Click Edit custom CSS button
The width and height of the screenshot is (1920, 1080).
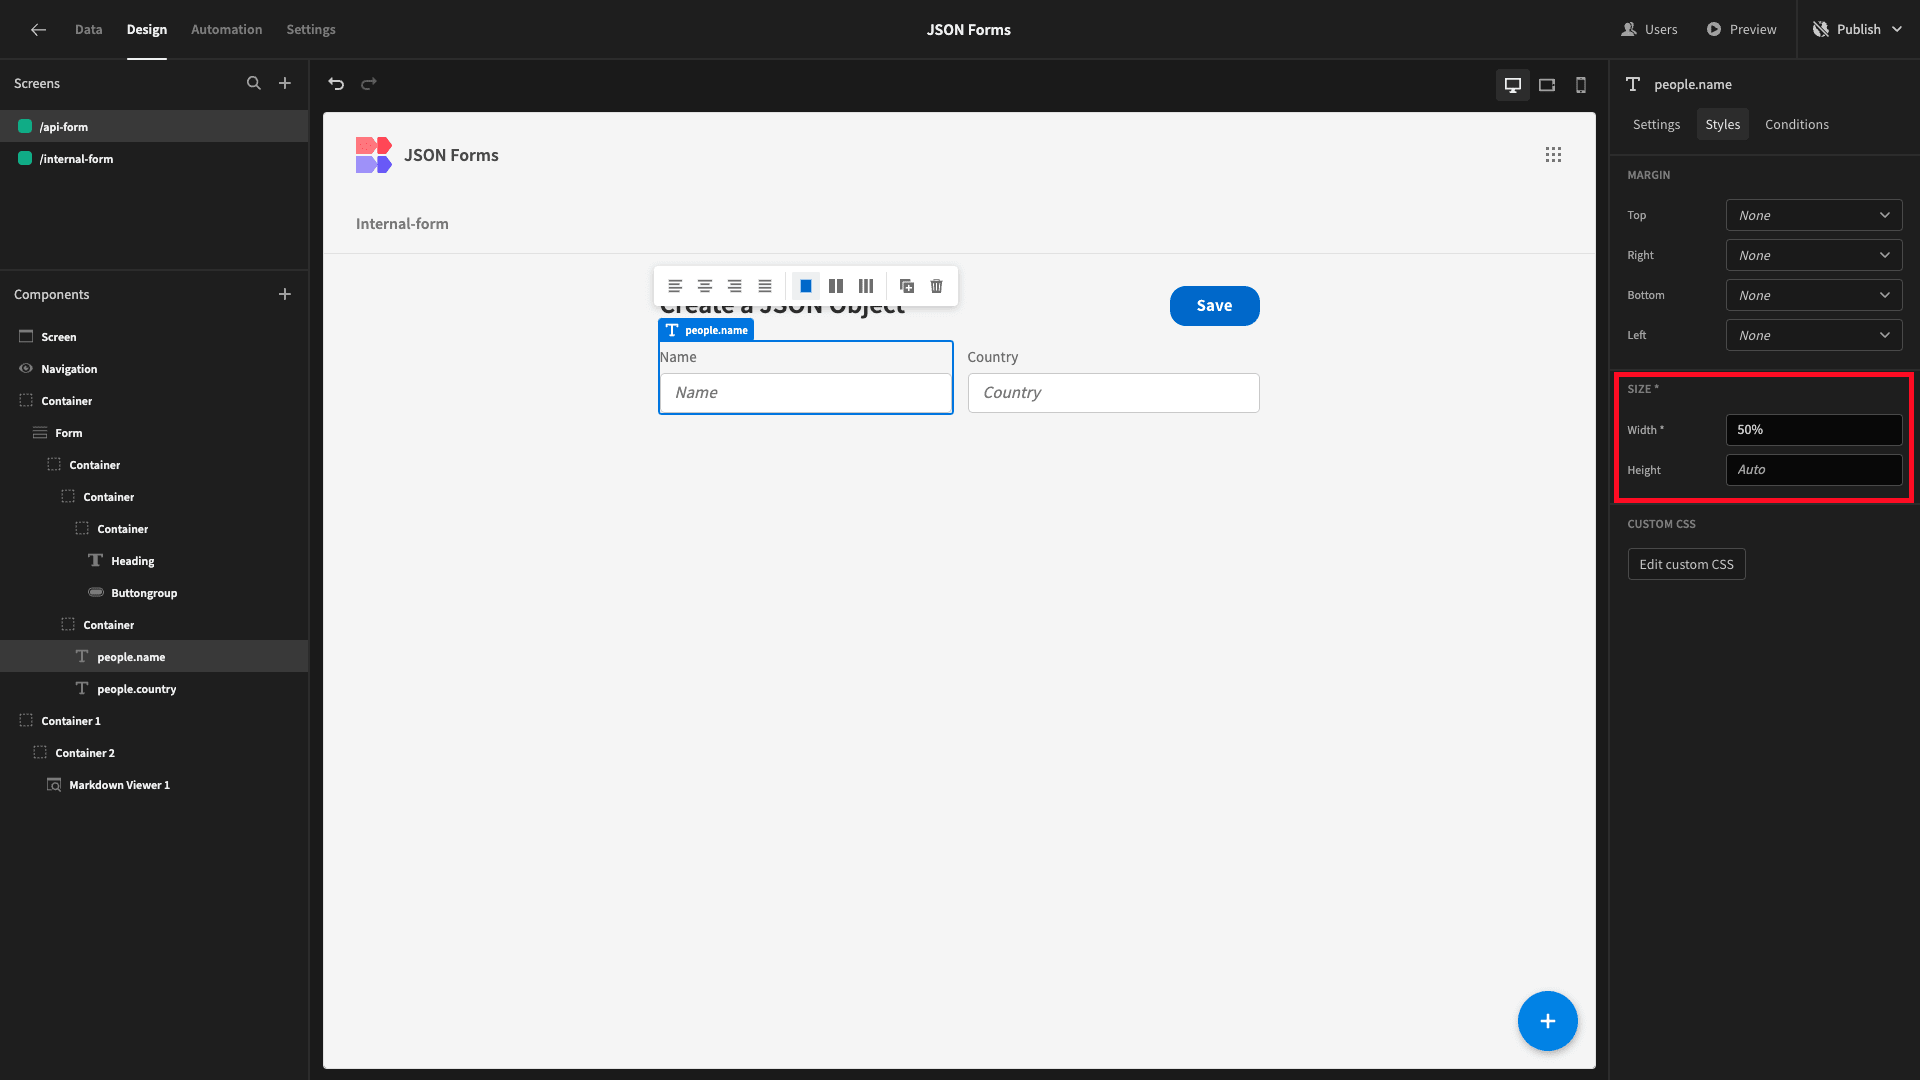pyautogui.click(x=1687, y=564)
